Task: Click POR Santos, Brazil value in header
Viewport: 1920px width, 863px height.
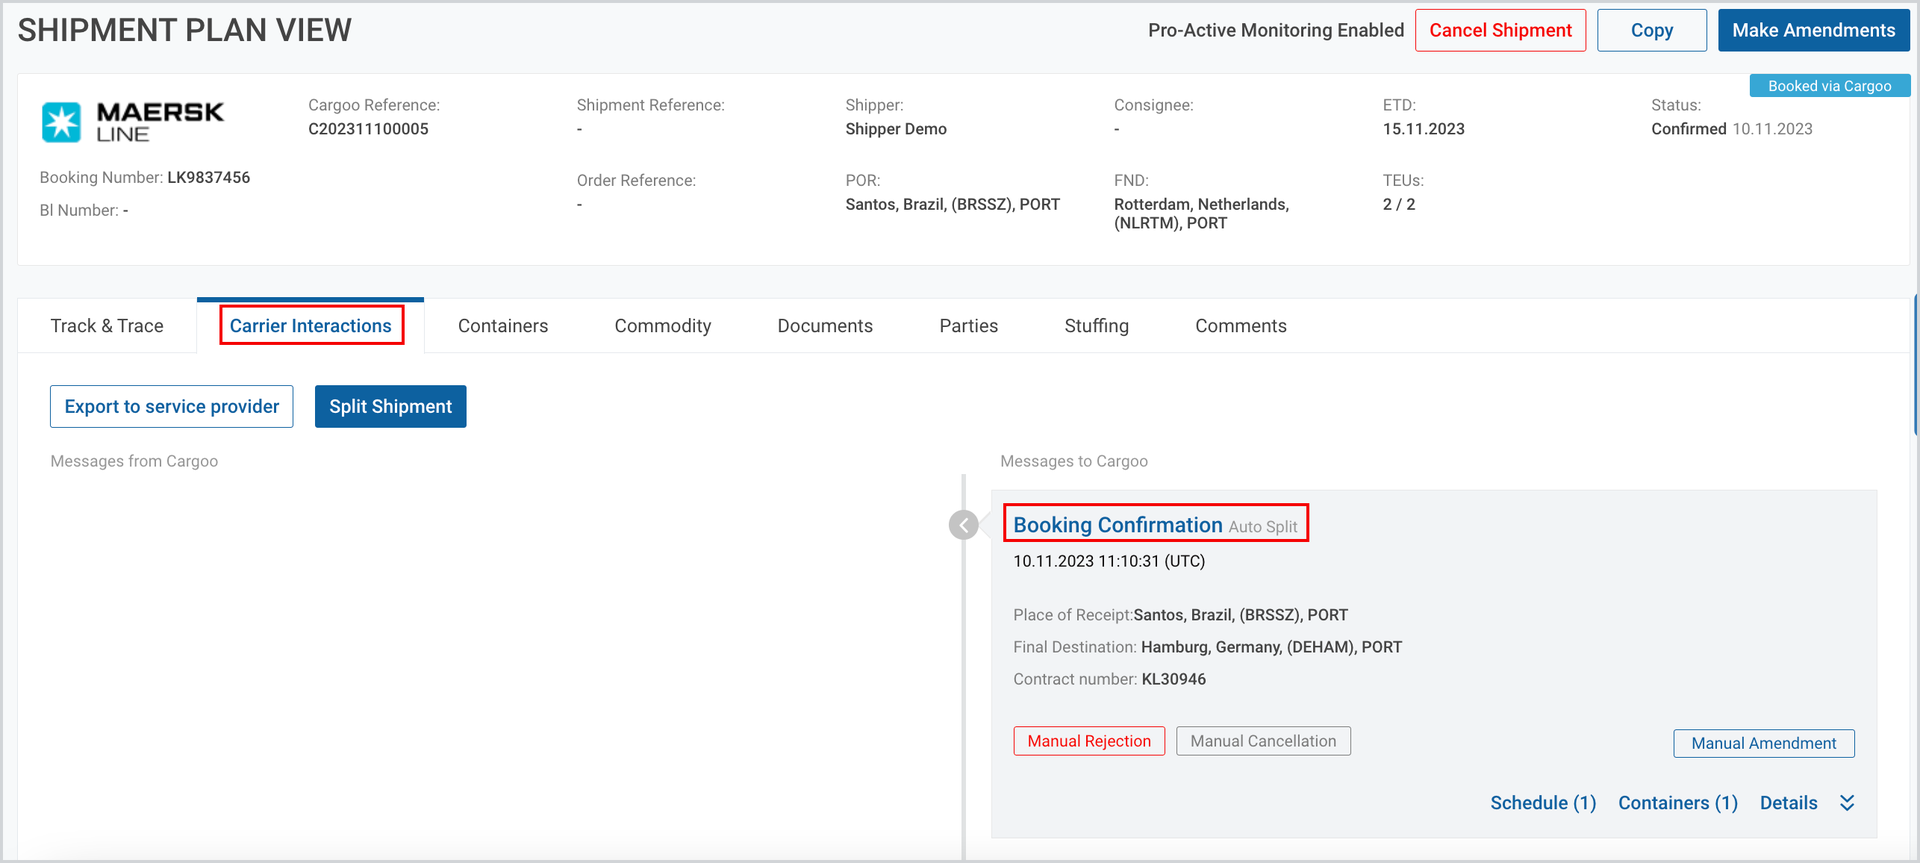Action: tap(952, 204)
